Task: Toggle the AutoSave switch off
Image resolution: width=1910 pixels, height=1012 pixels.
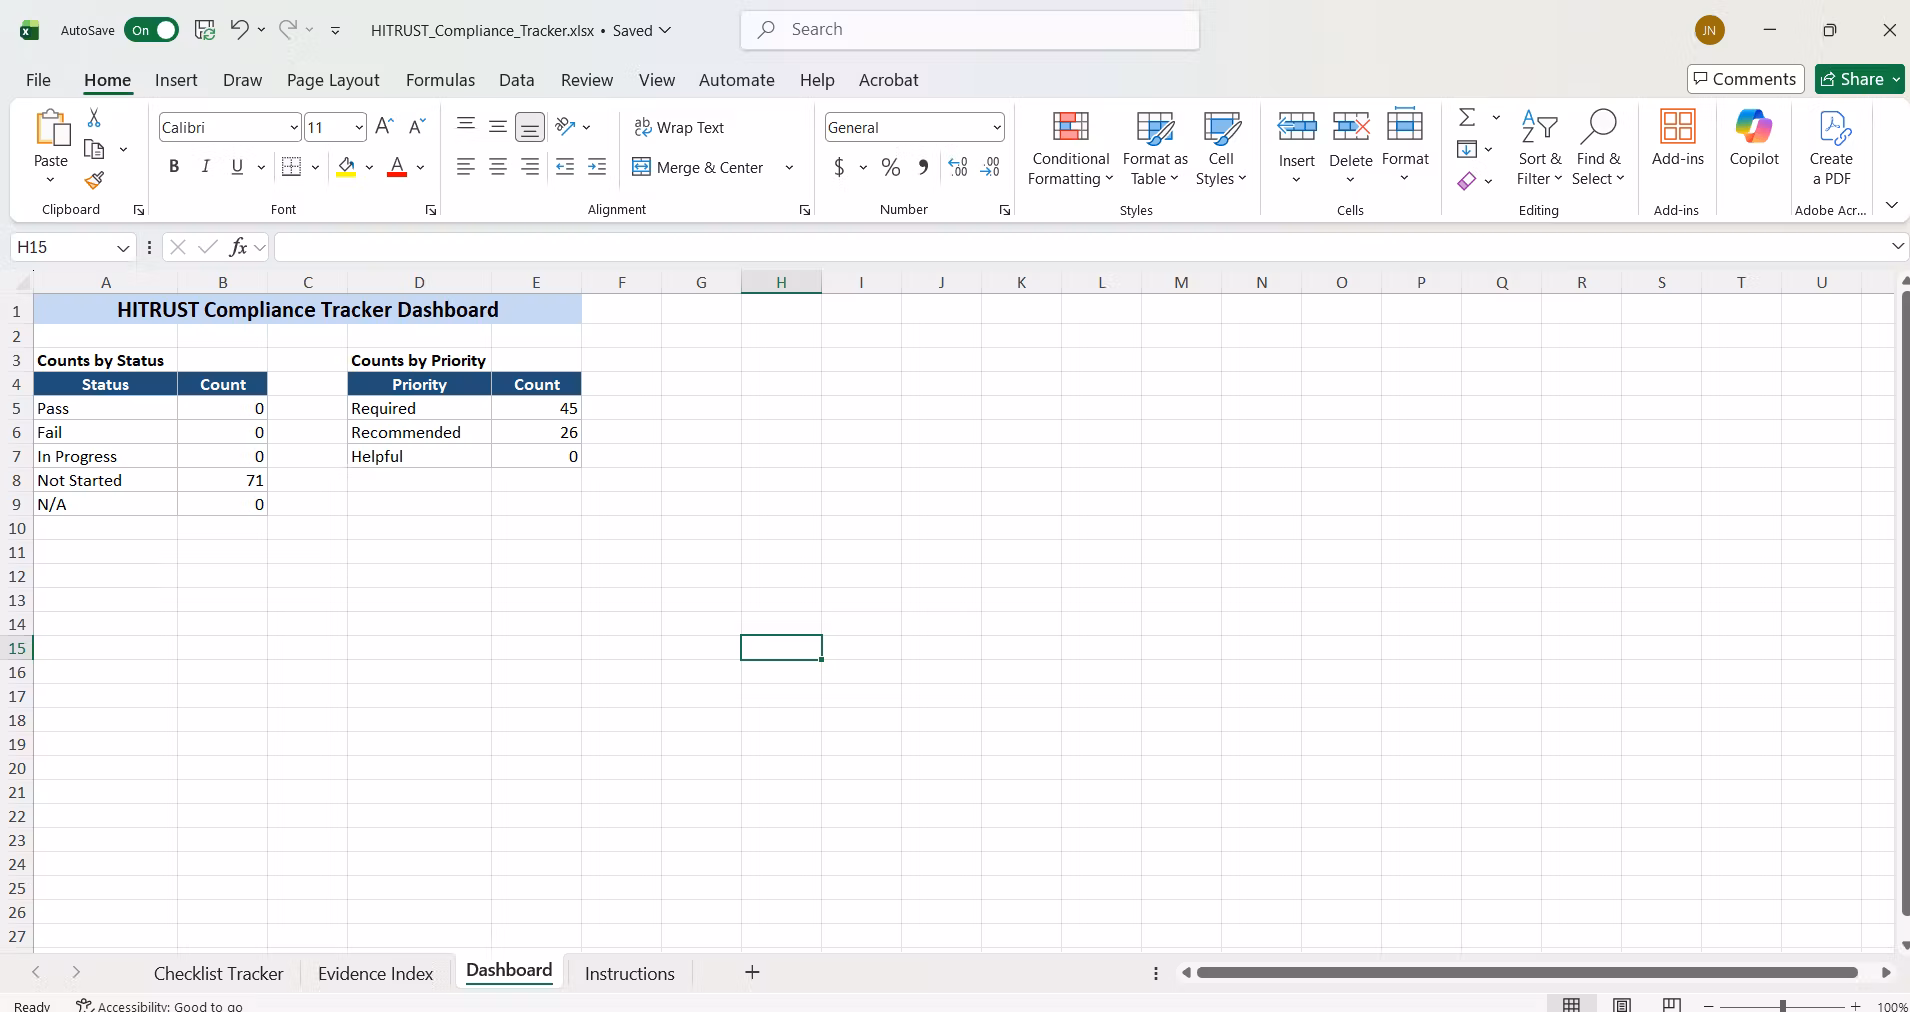Action: click(x=151, y=30)
